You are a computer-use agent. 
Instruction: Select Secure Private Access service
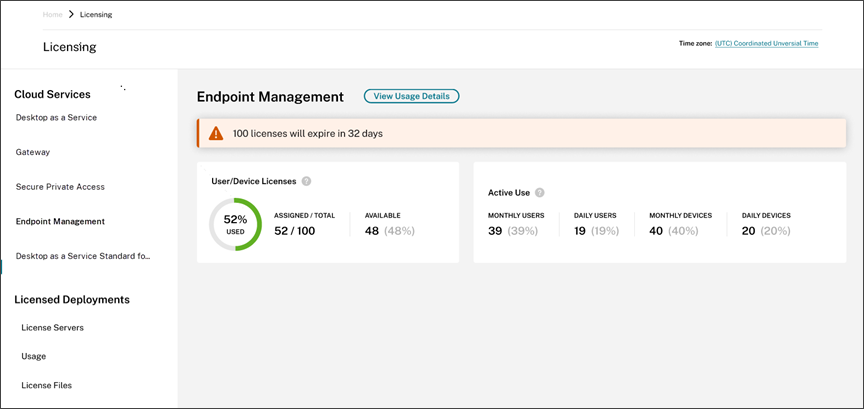pos(60,187)
